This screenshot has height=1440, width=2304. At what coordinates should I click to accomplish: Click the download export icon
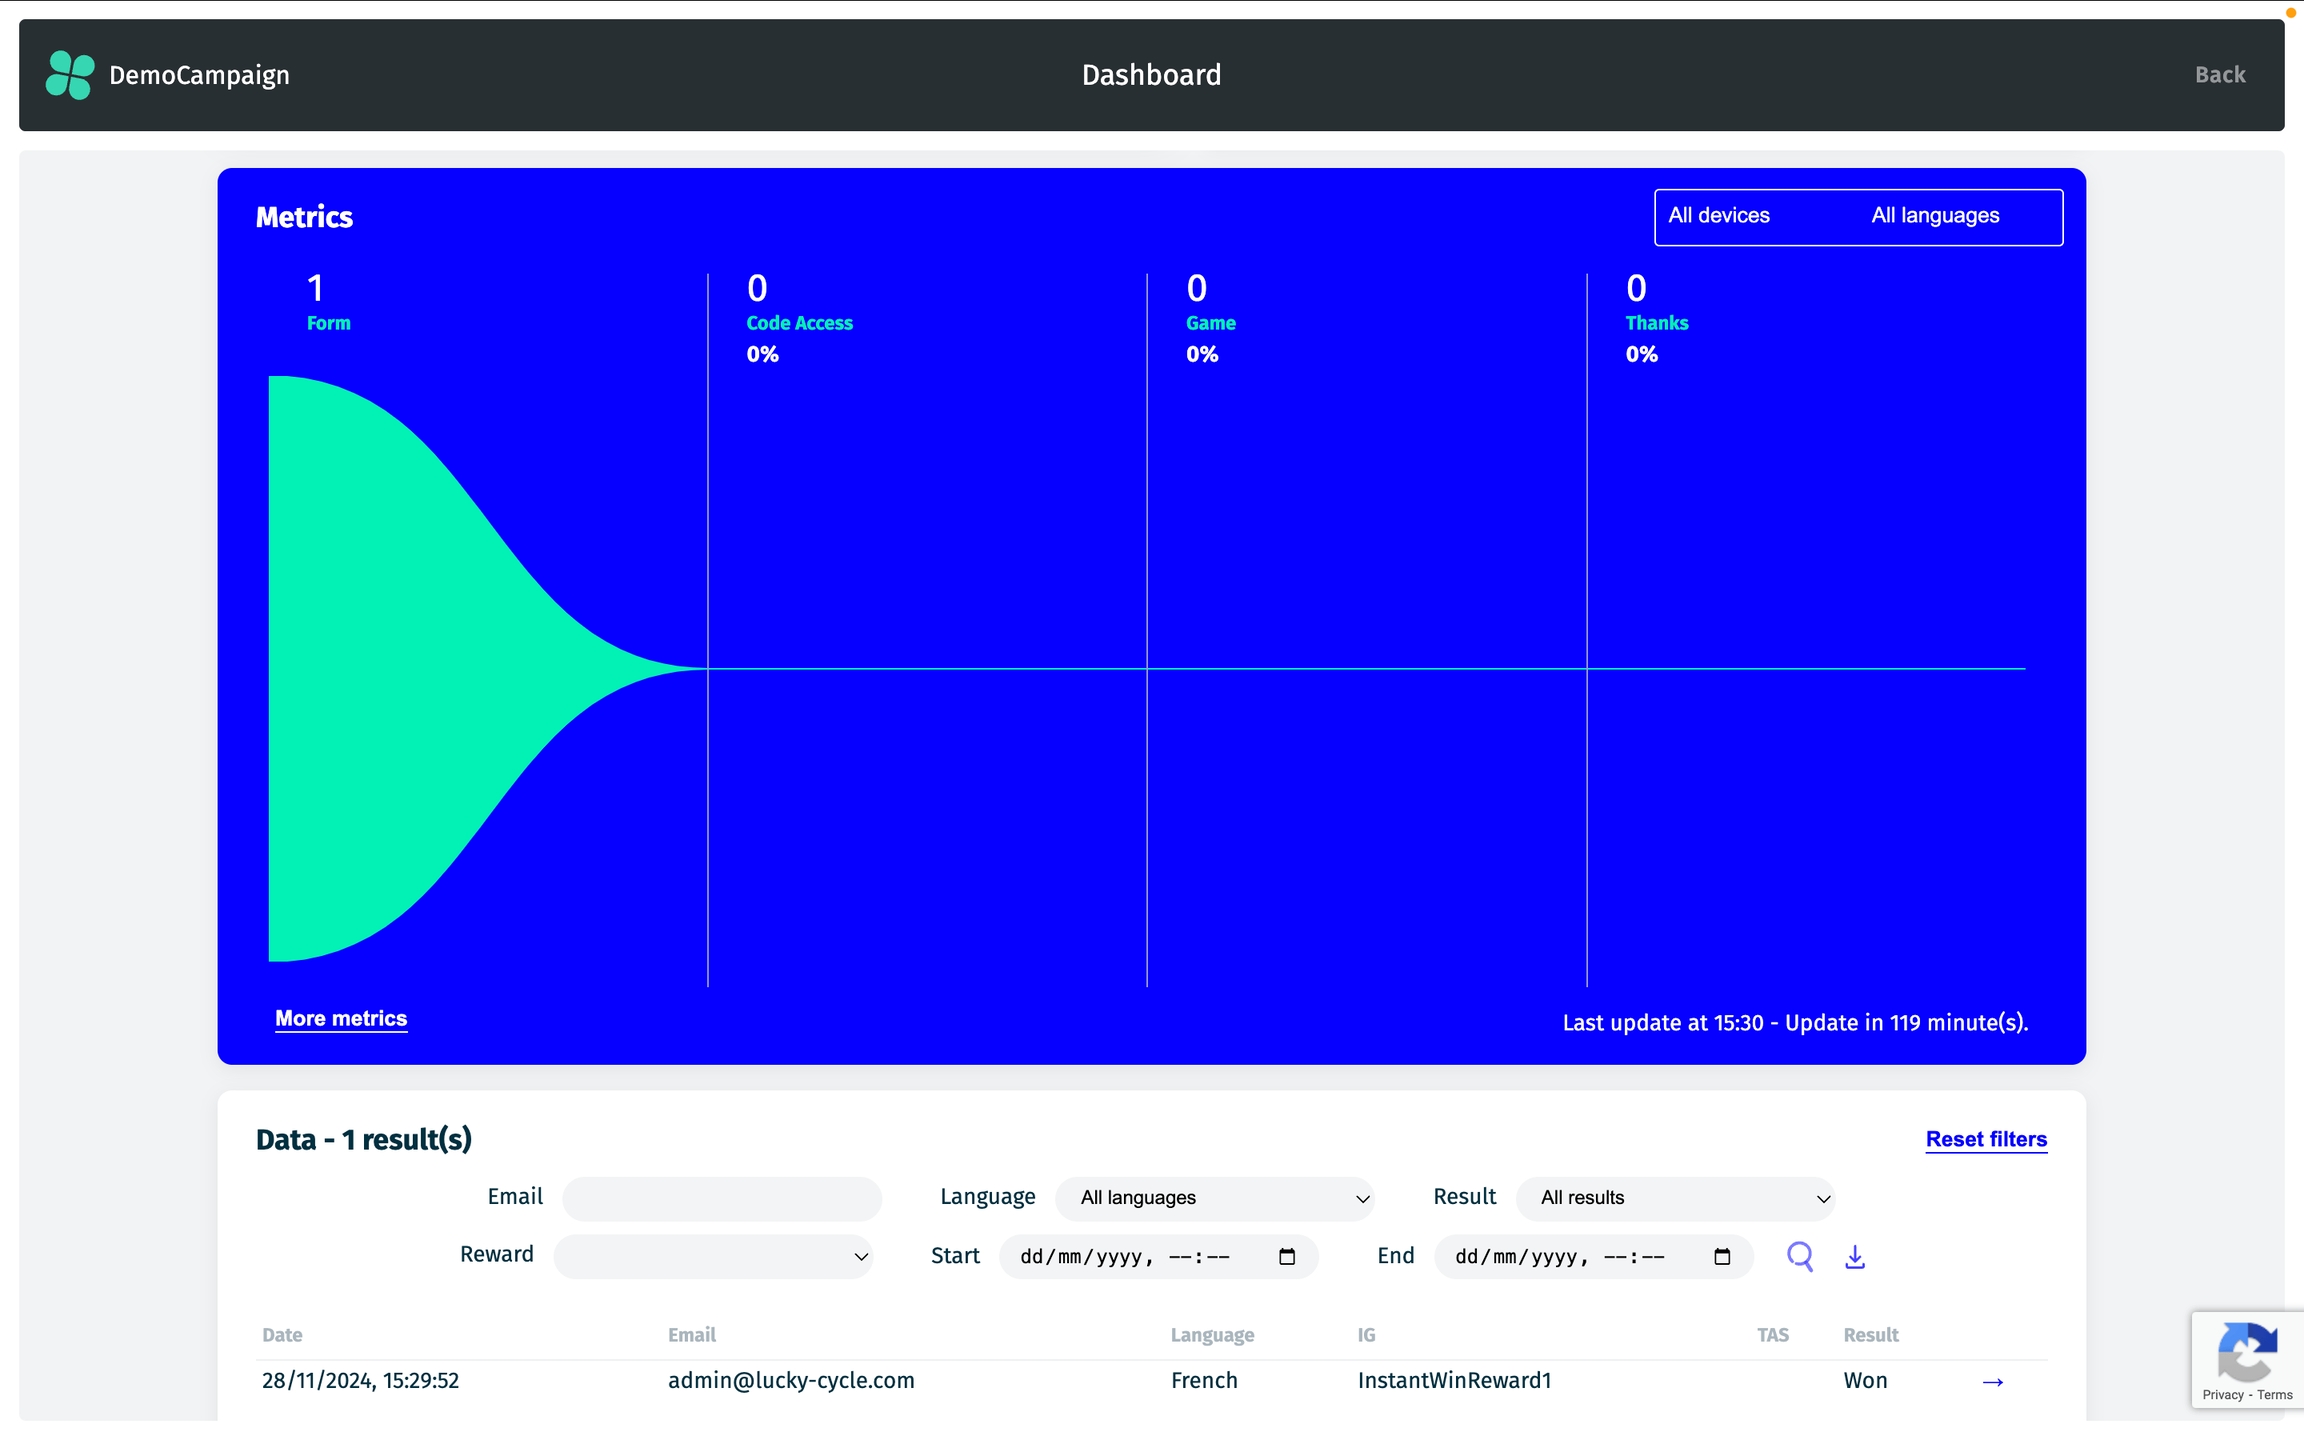[1855, 1257]
